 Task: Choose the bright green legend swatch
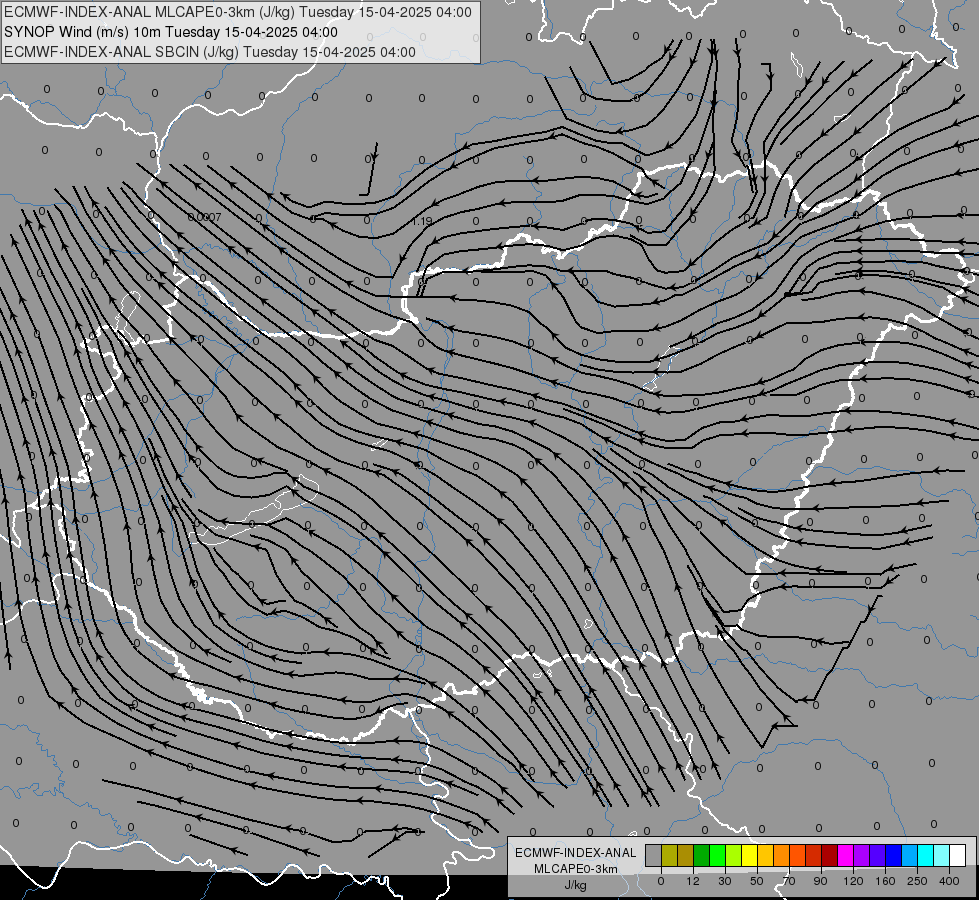pos(717,855)
